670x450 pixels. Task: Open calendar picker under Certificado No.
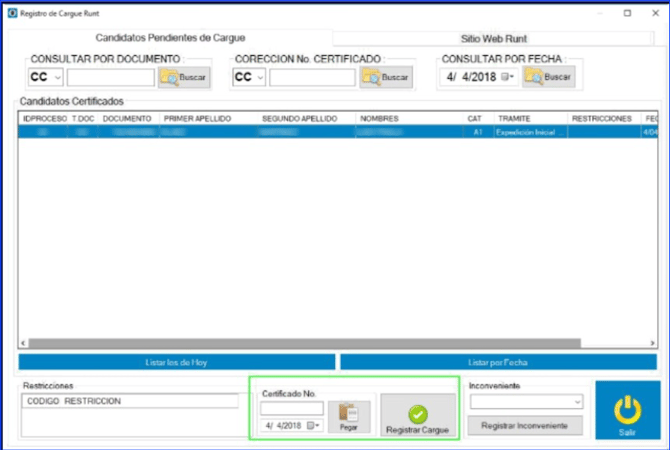[317, 425]
